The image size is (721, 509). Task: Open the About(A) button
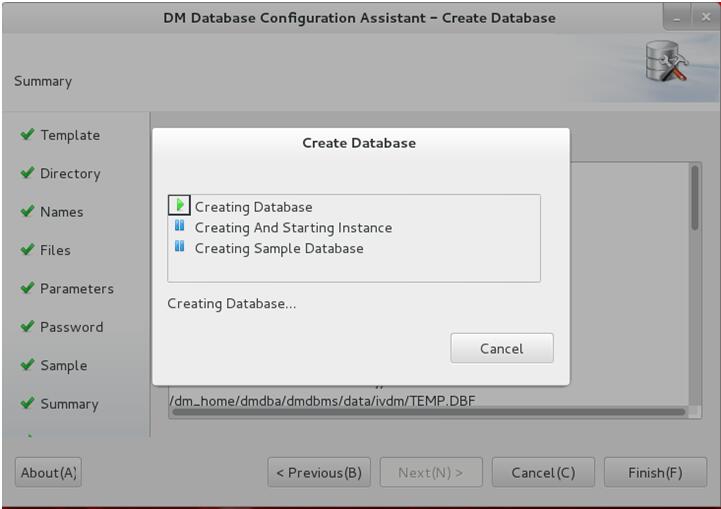pos(48,472)
